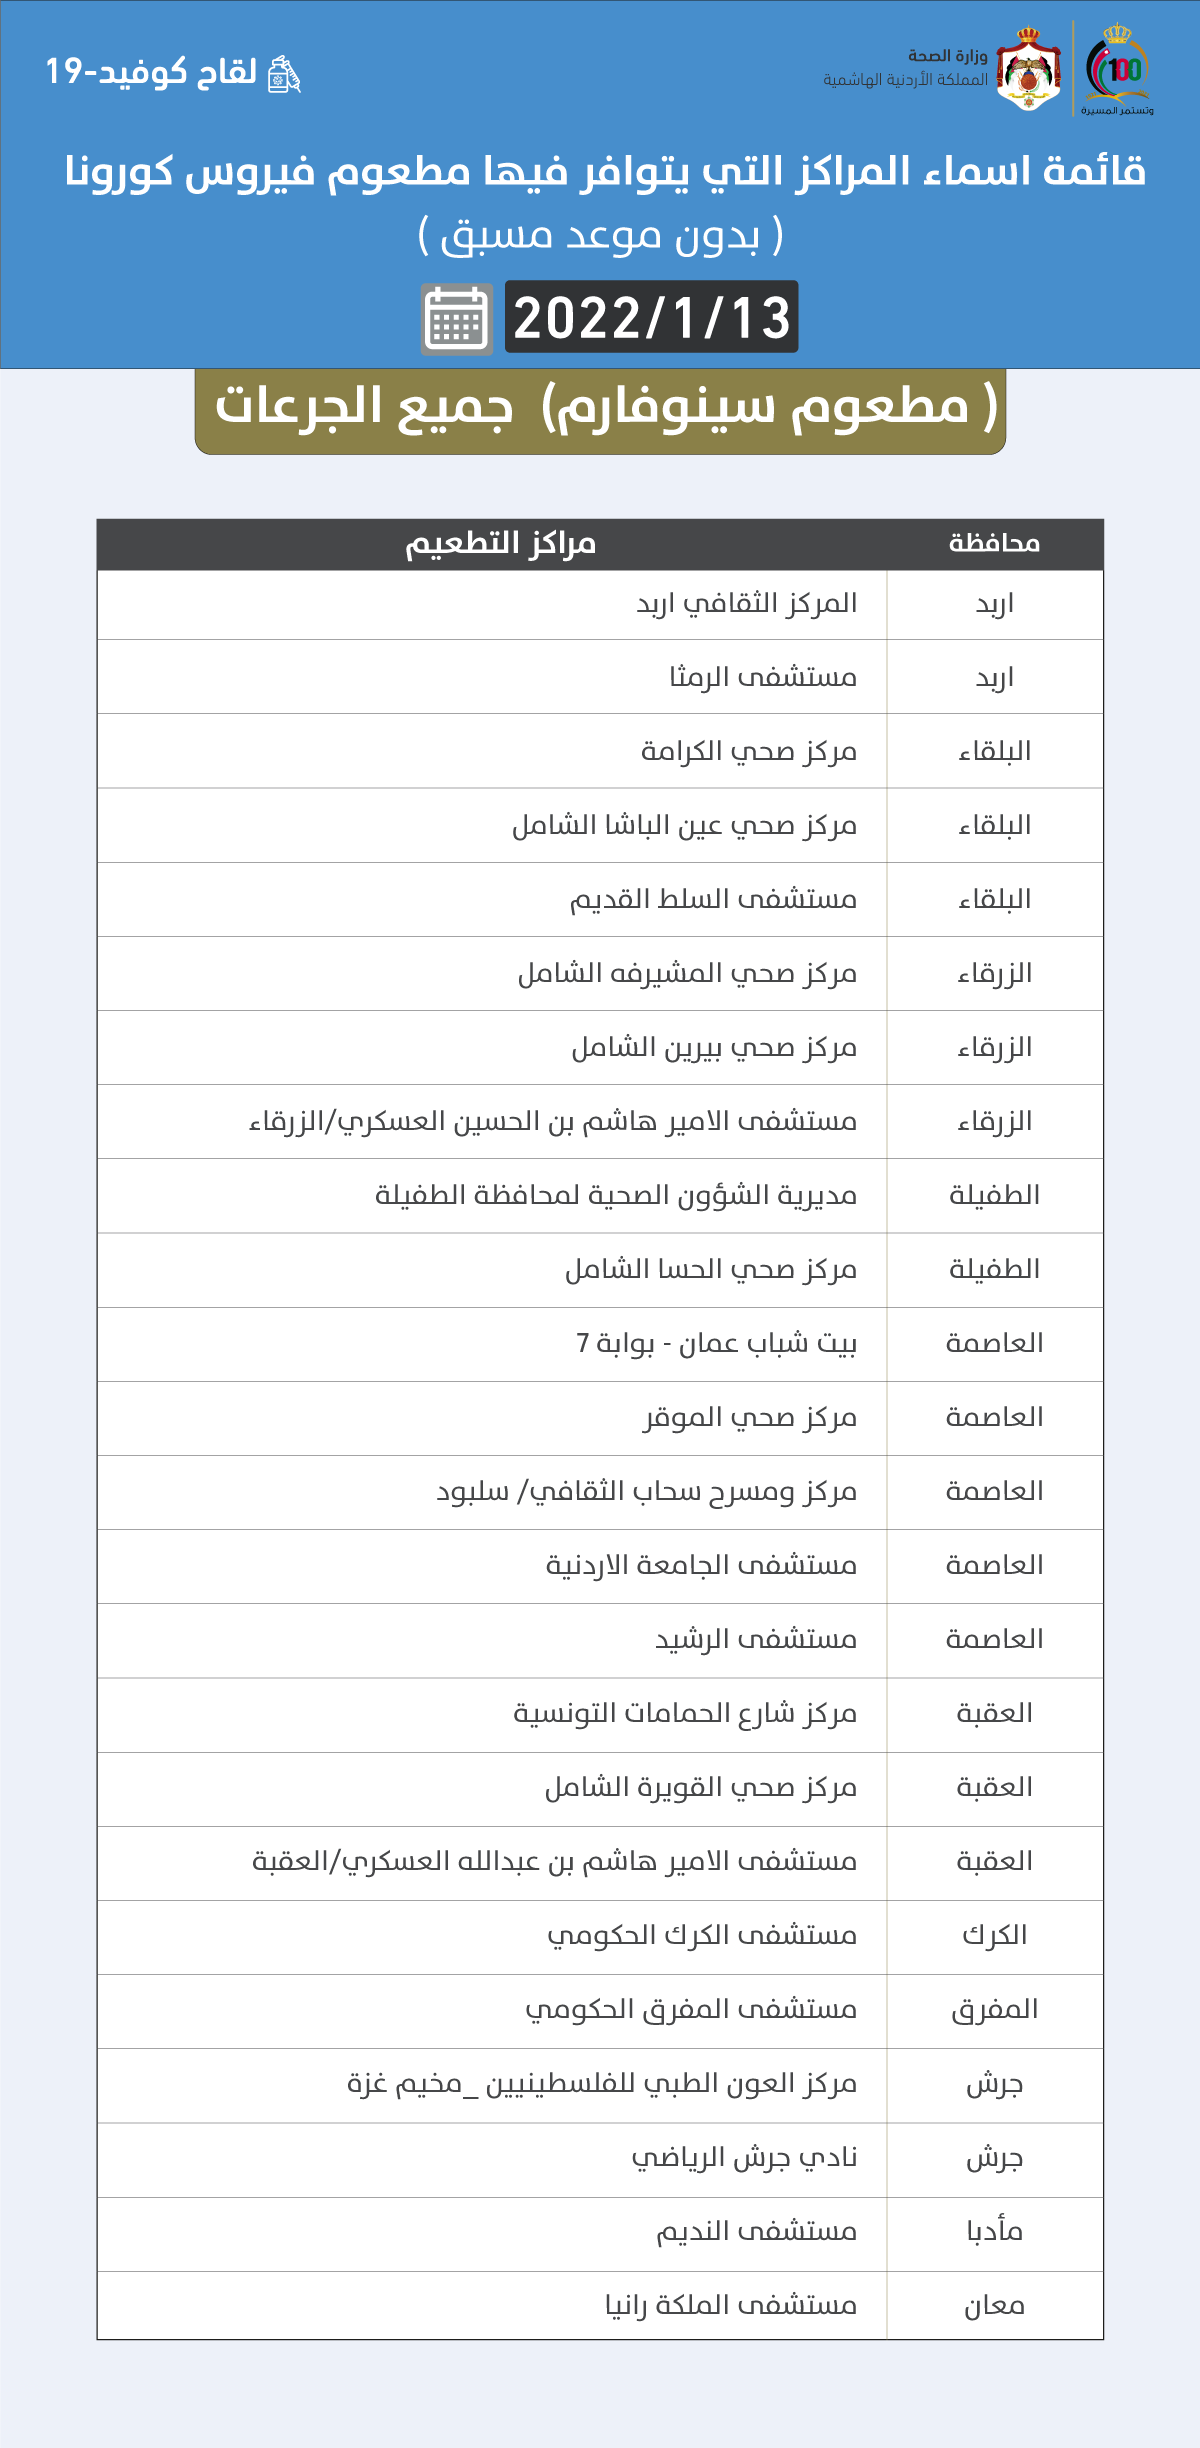Click the لقاح كوفيد-19 header label
The image size is (1200, 2448).
(x=151, y=72)
